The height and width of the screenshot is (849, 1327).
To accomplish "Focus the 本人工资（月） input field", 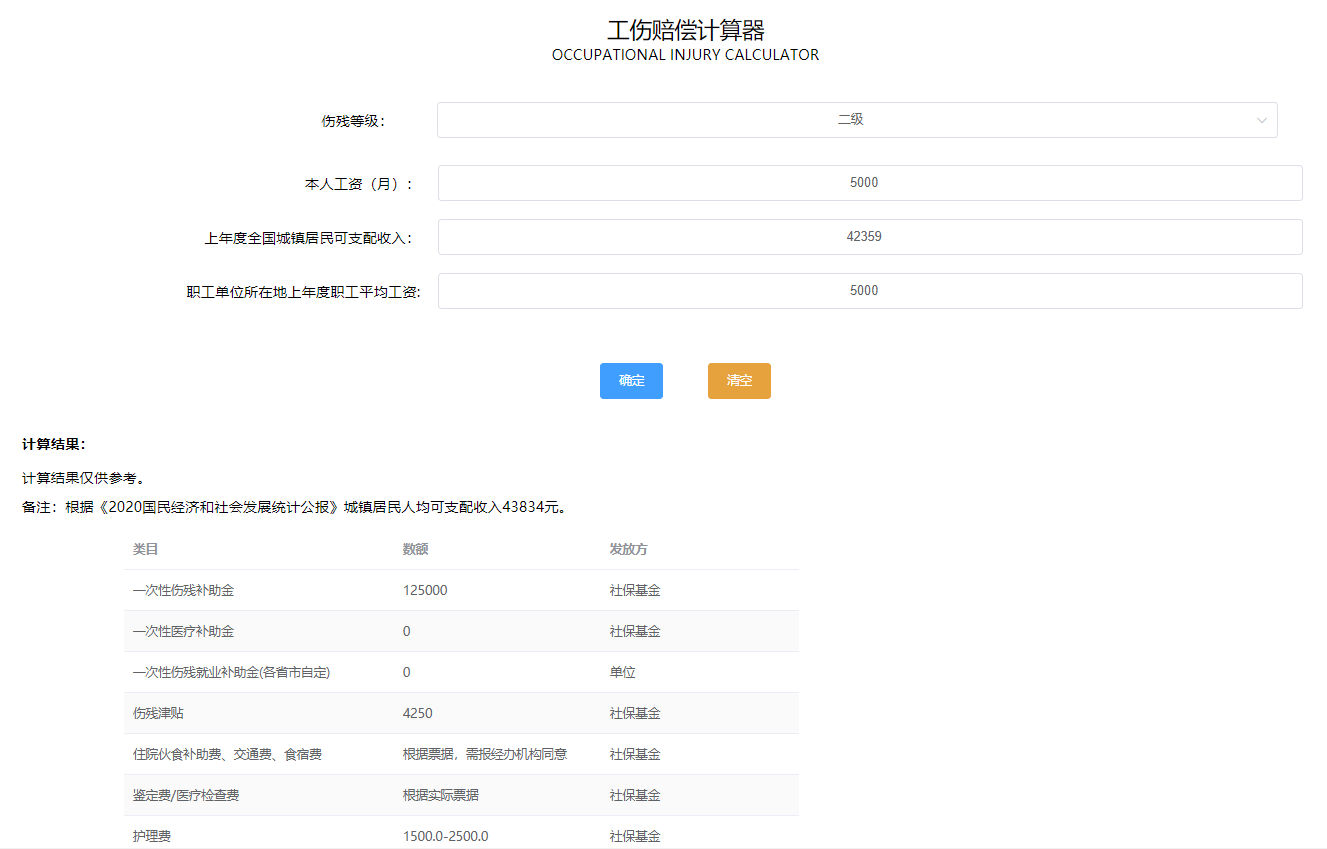I will 870,183.
